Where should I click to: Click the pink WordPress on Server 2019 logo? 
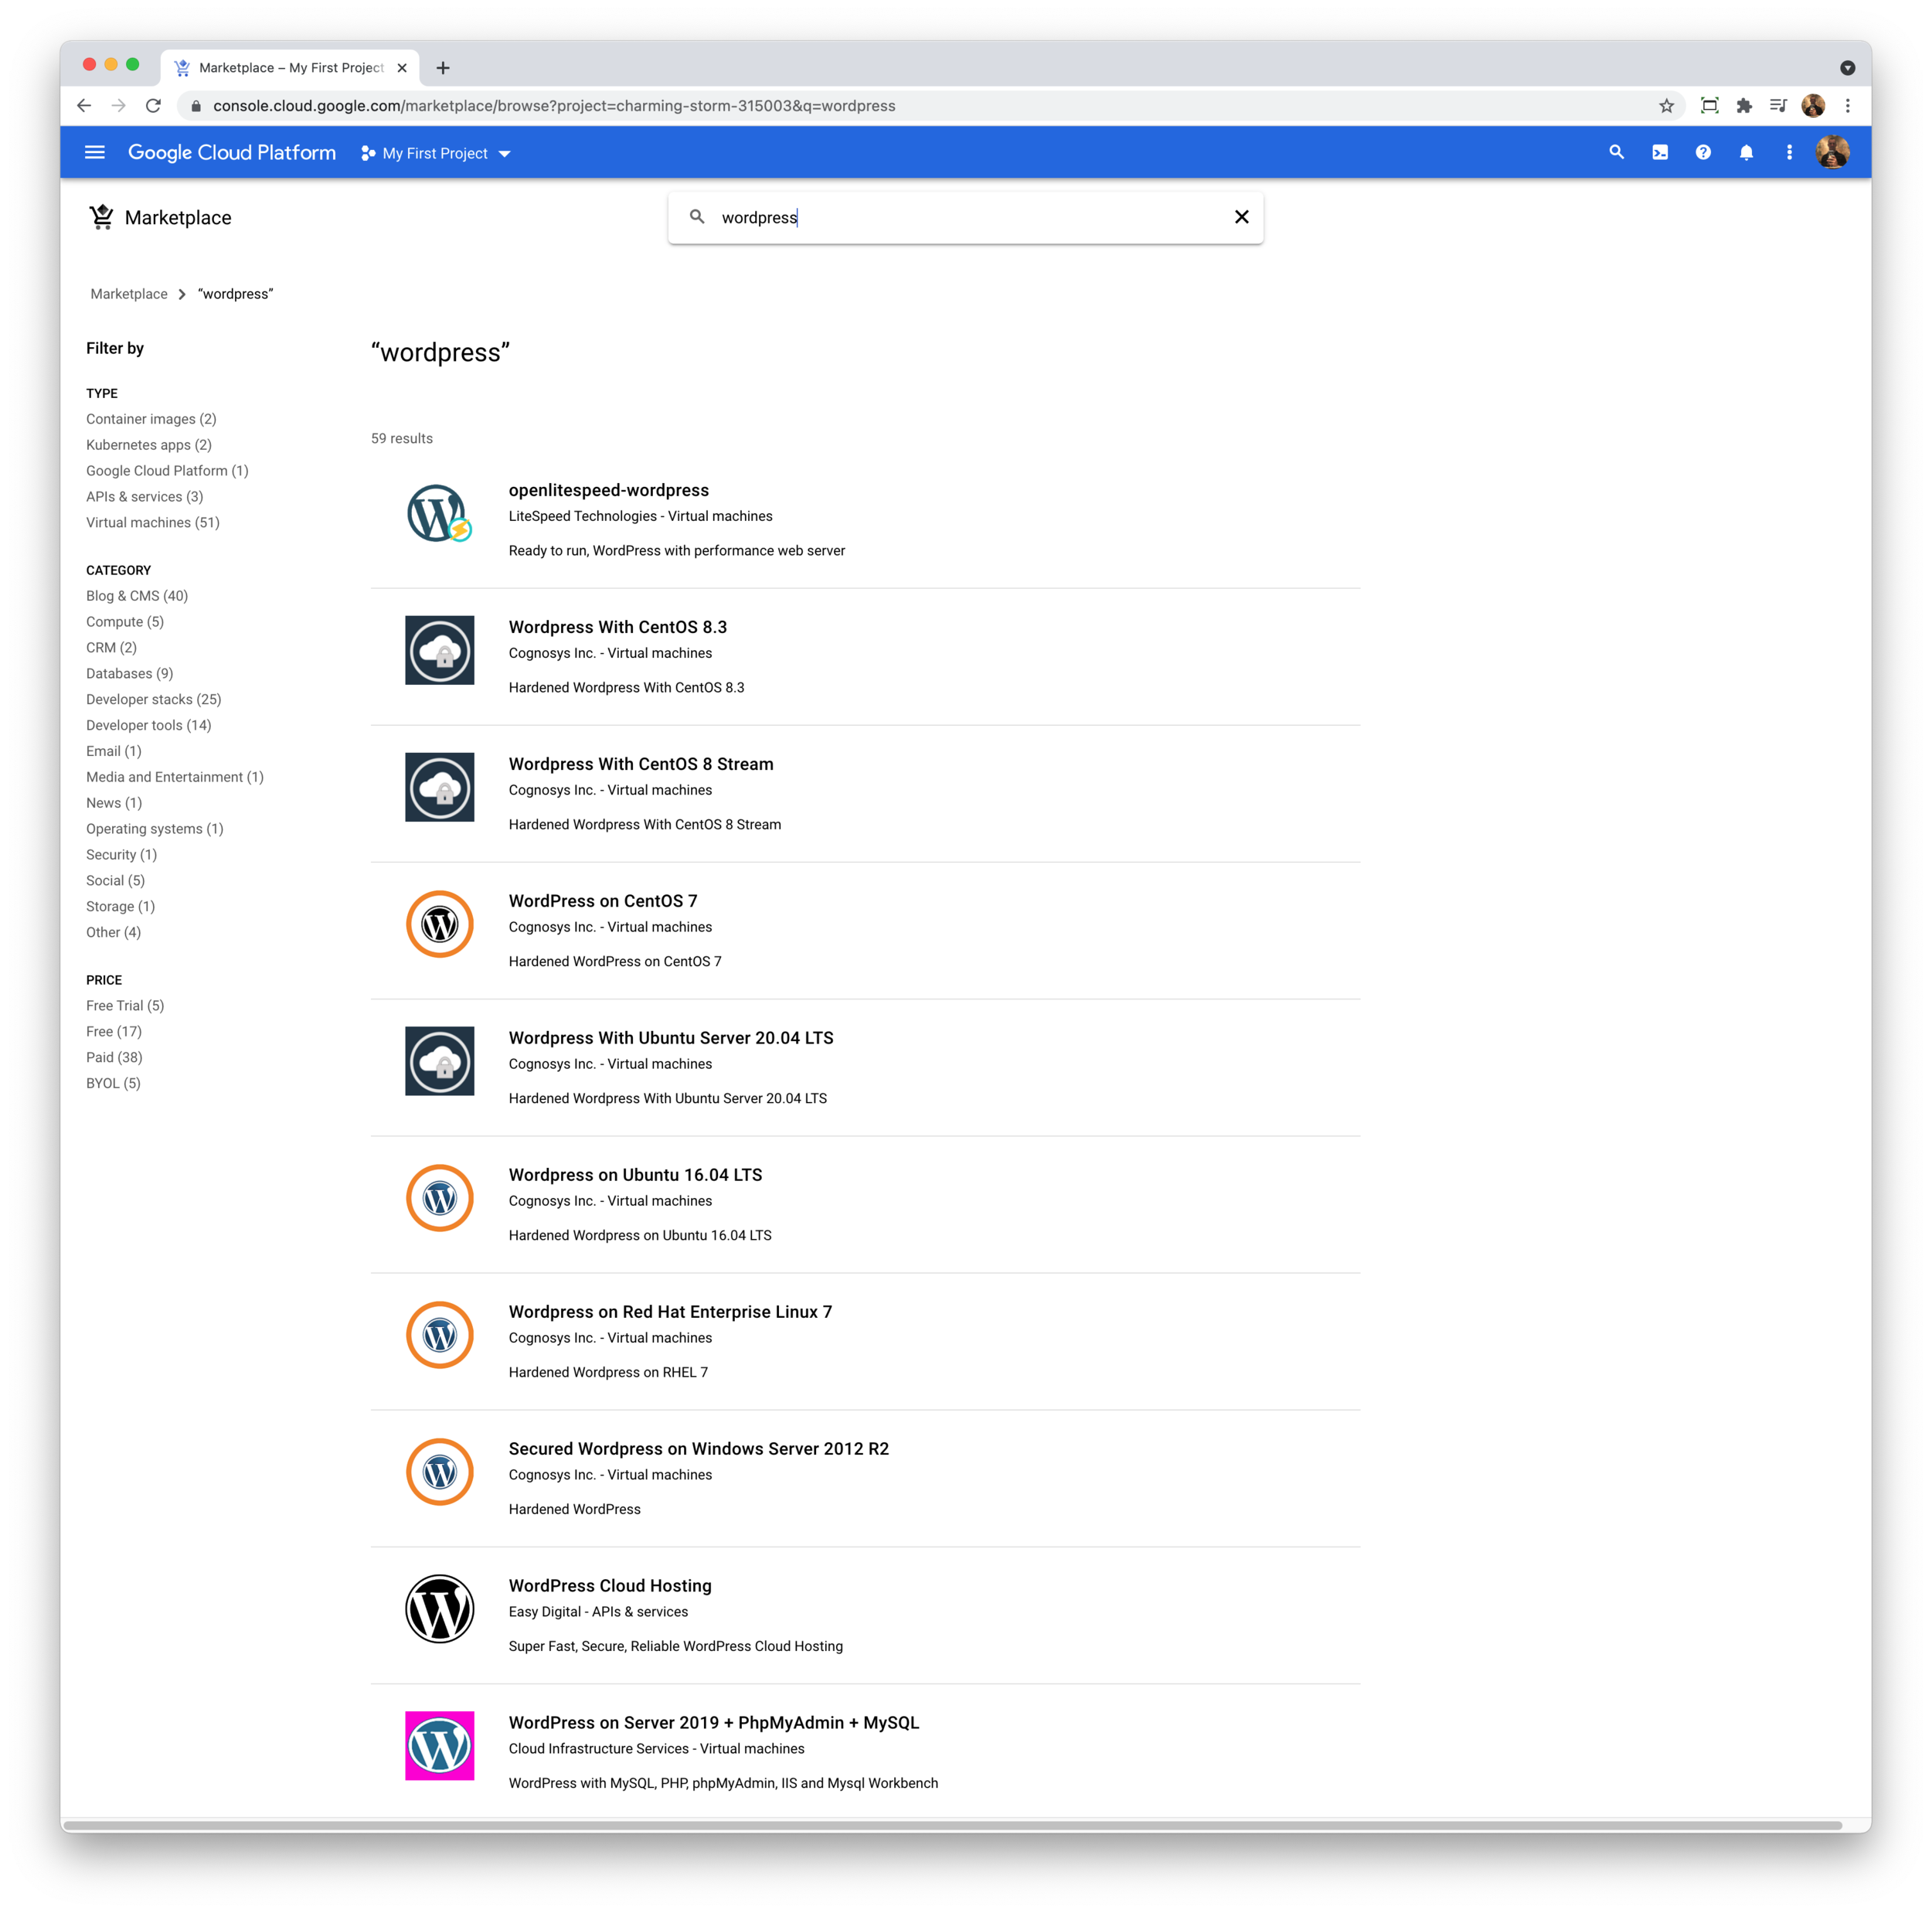[x=440, y=1746]
